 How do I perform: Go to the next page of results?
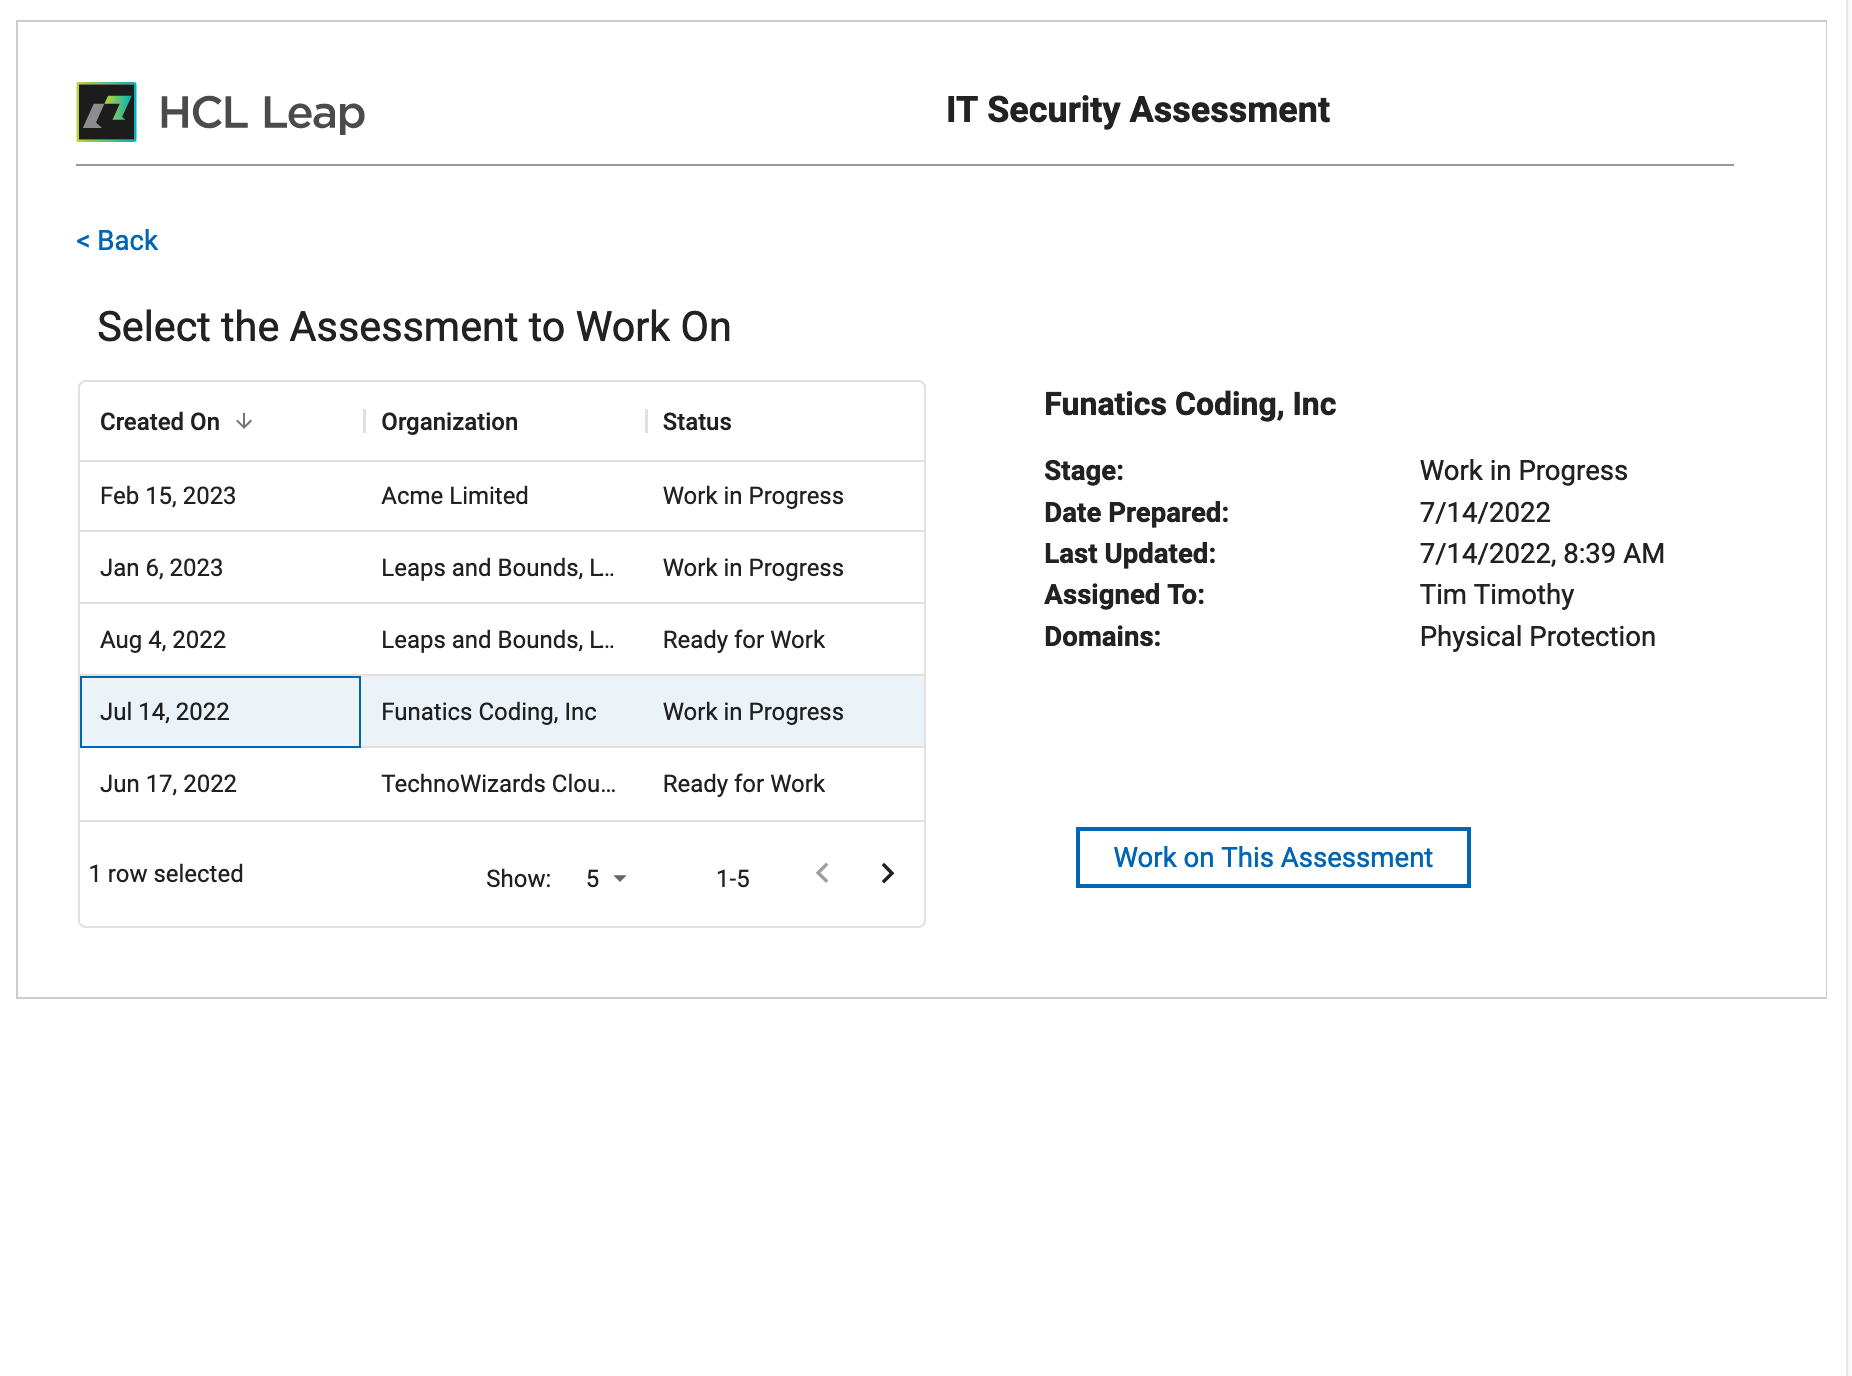coord(887,873)
